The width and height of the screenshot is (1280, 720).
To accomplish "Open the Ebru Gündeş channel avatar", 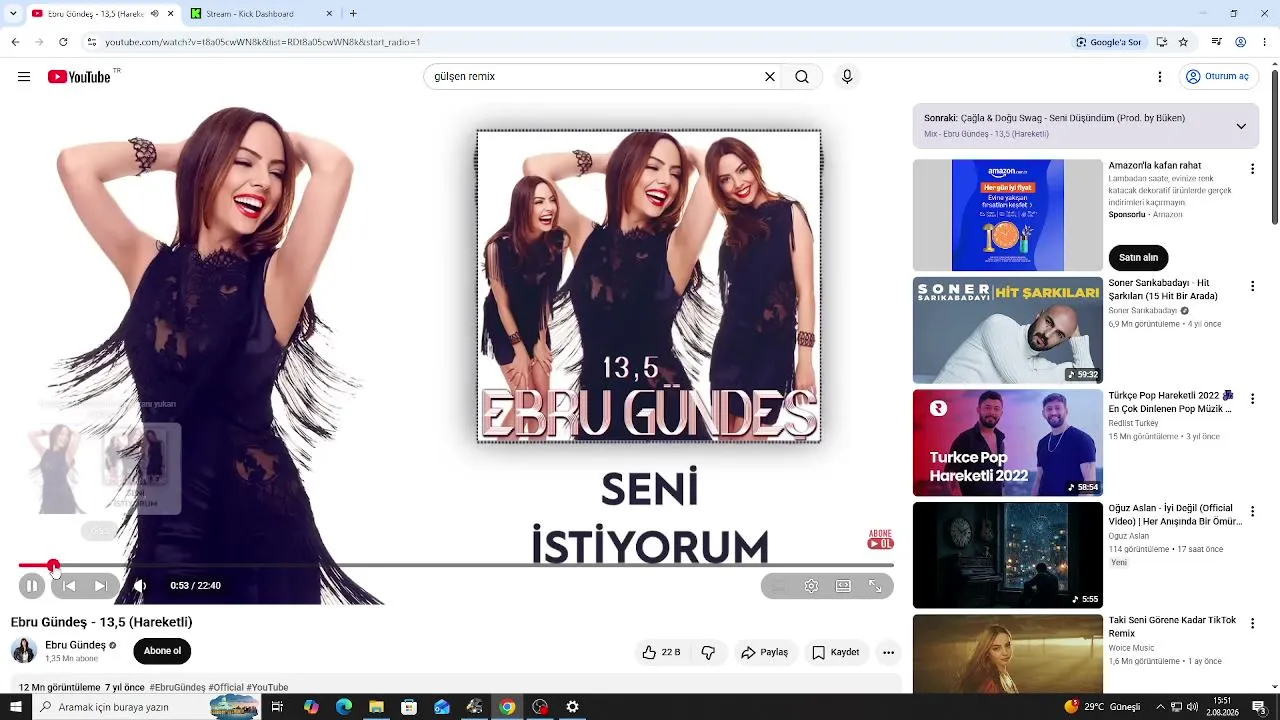I will pyautogui.click(x=24, y=651).
